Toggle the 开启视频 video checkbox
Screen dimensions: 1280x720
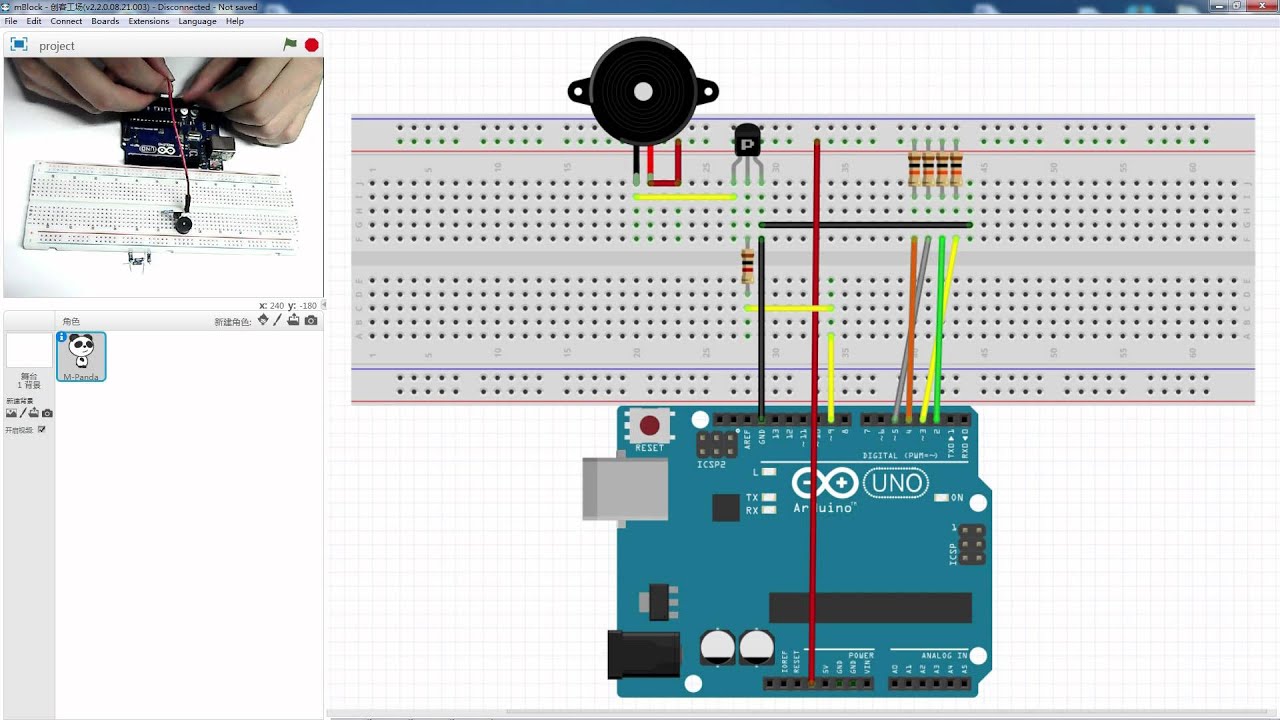point(41,430)
